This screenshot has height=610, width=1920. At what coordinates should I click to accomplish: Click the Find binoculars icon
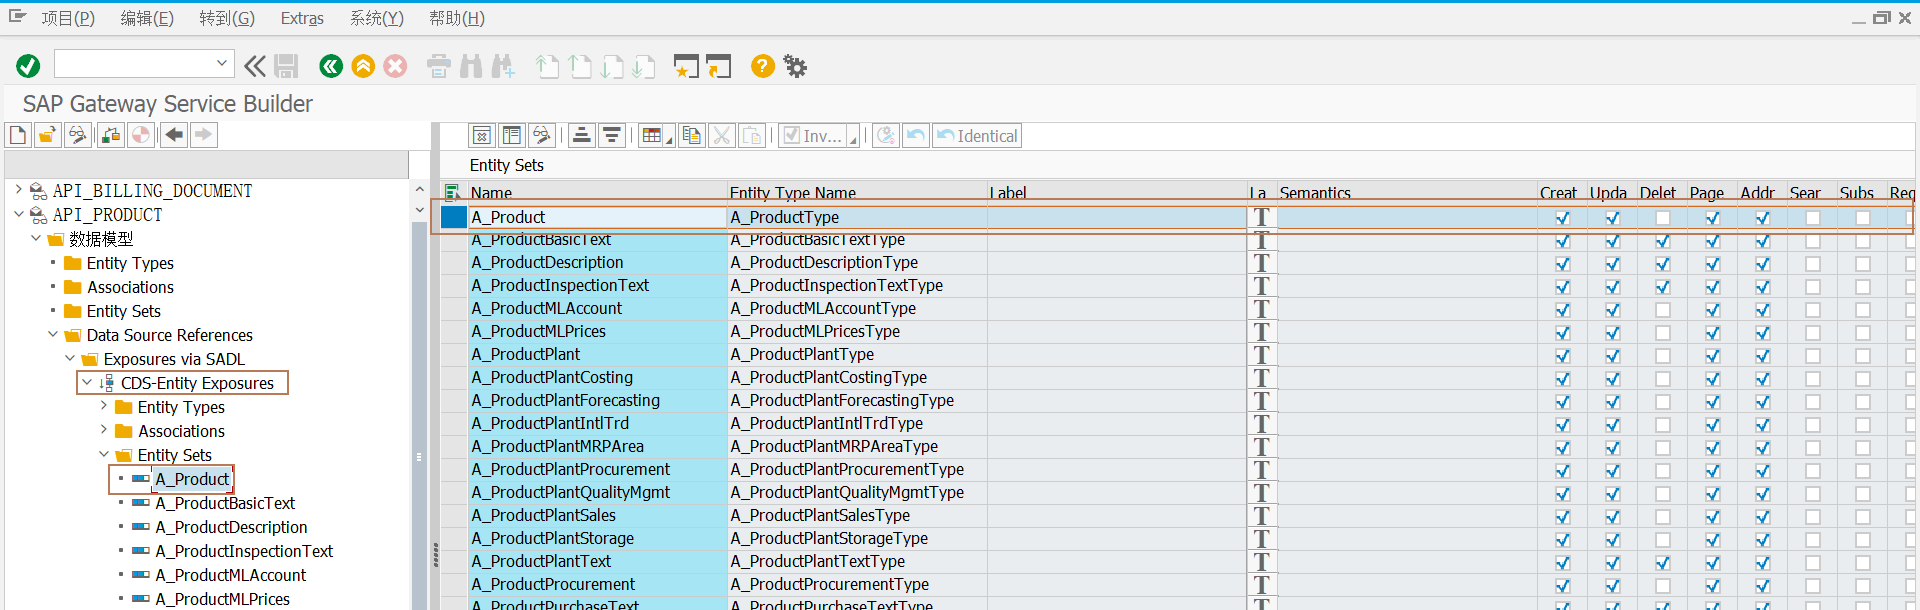[x=471, y=66]
